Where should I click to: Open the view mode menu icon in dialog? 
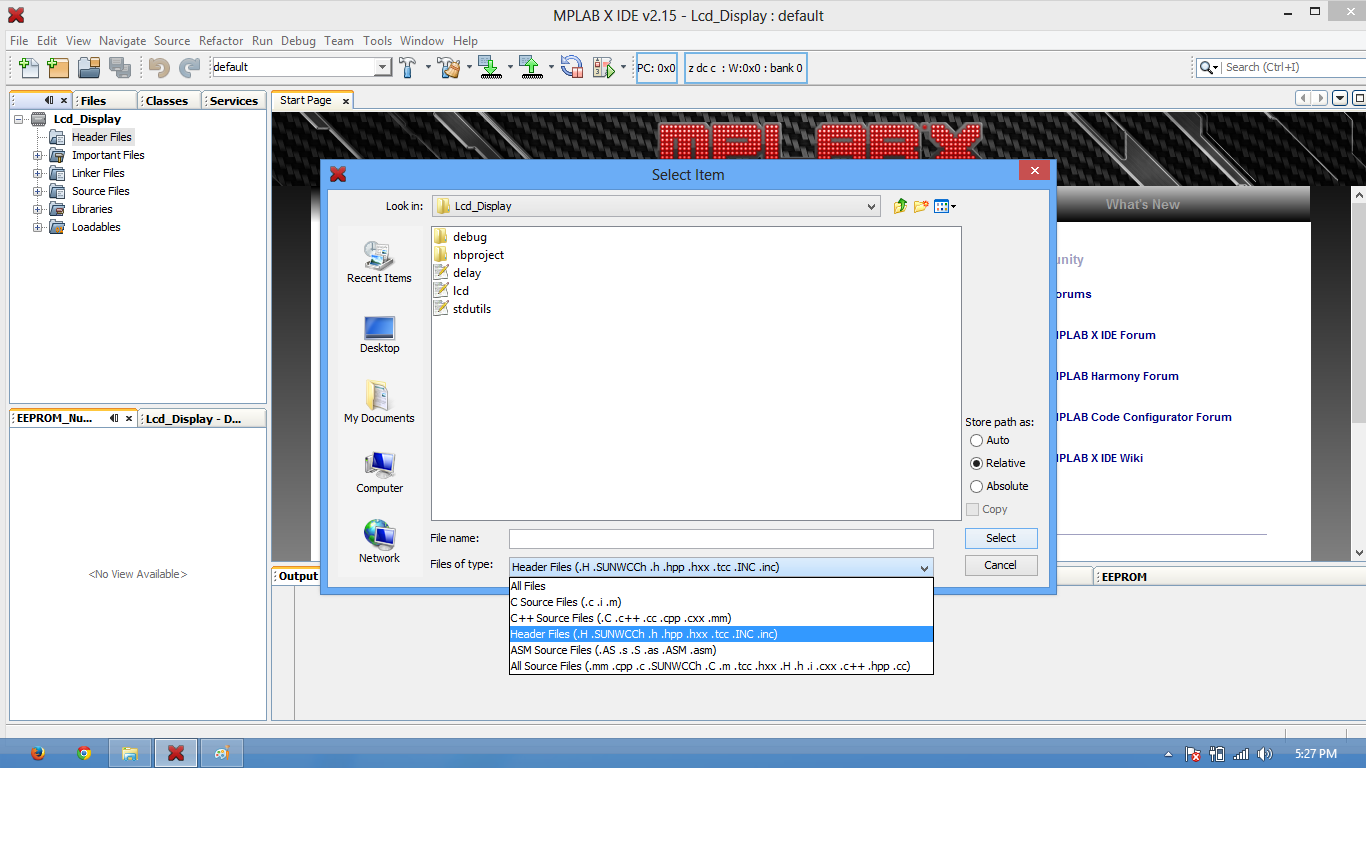[945, 206]
